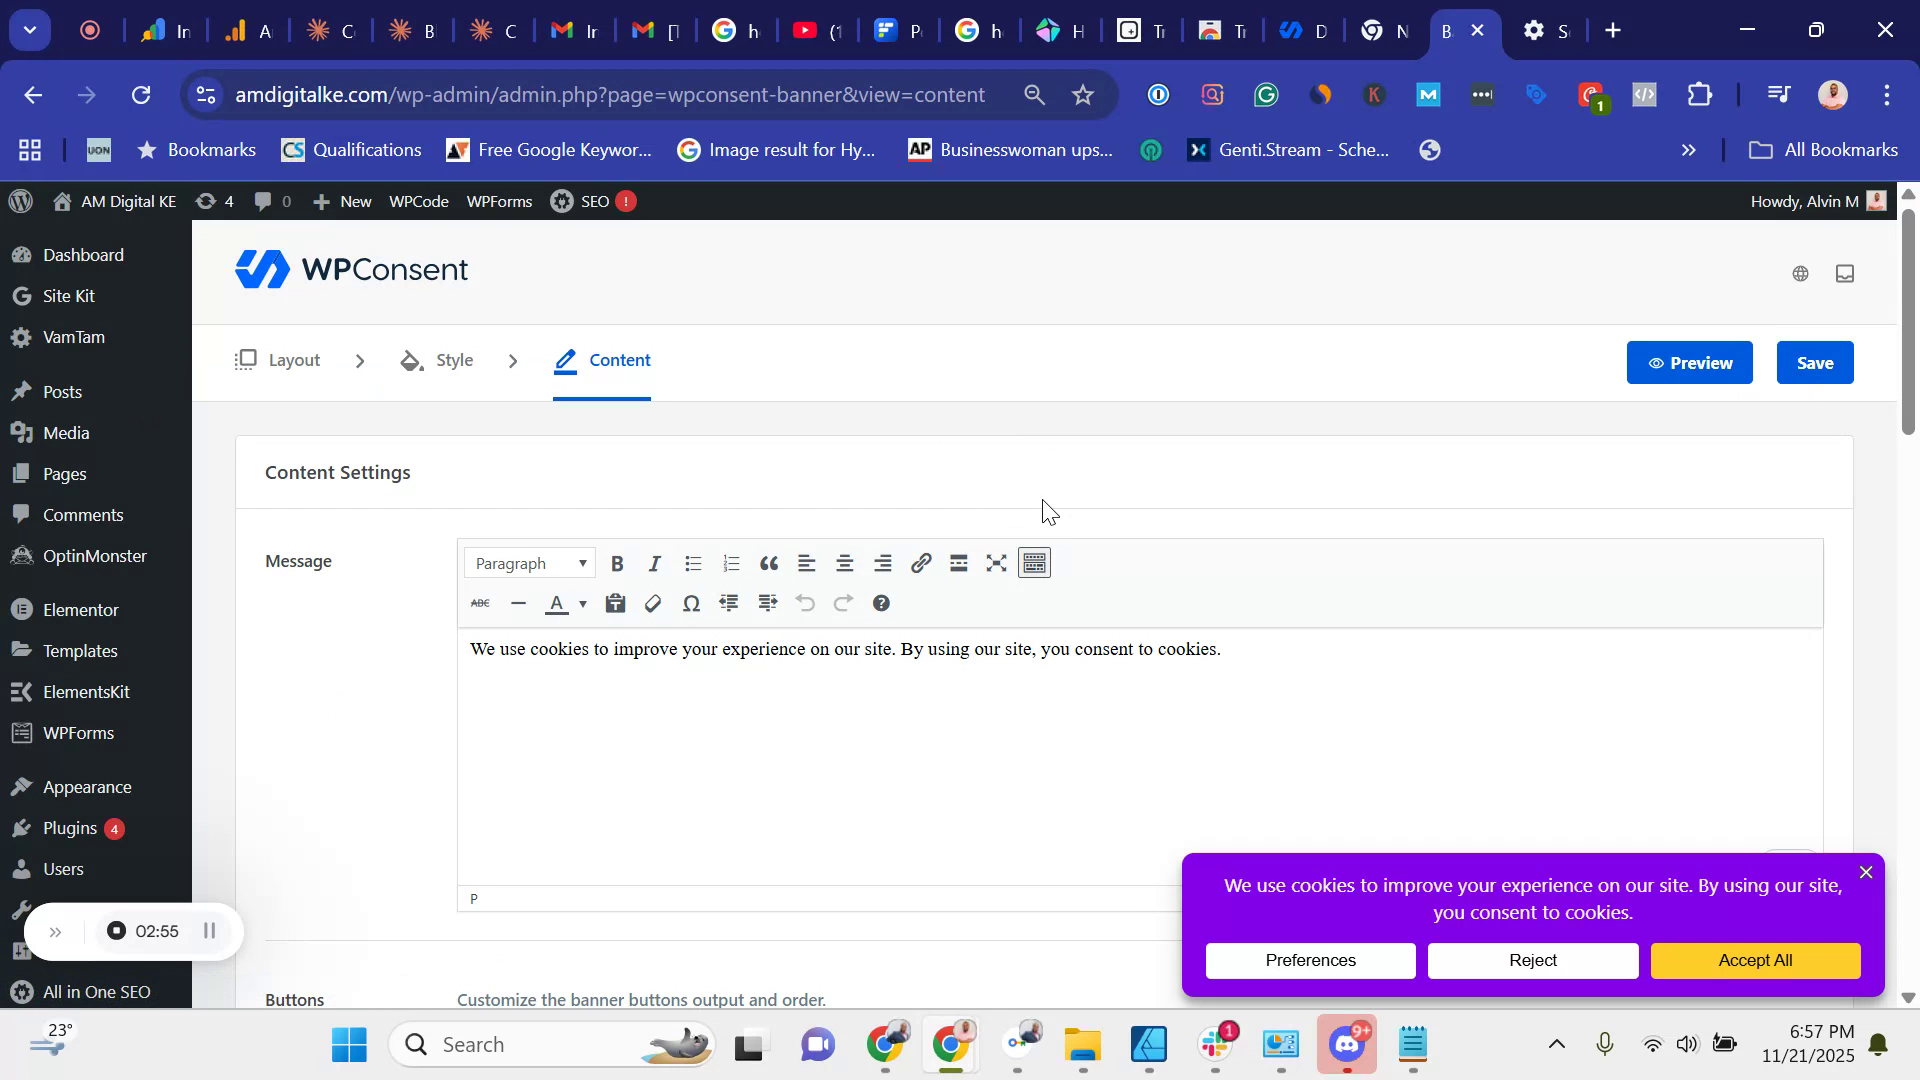Screen dimensions: 1920x1080
Task: Insert a special character with the Omega icon
Action: click(692, 603)
